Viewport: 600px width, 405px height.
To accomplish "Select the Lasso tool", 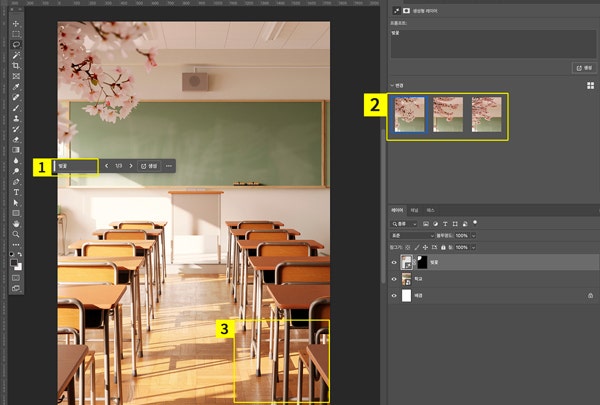I will [x=16, y=44].
